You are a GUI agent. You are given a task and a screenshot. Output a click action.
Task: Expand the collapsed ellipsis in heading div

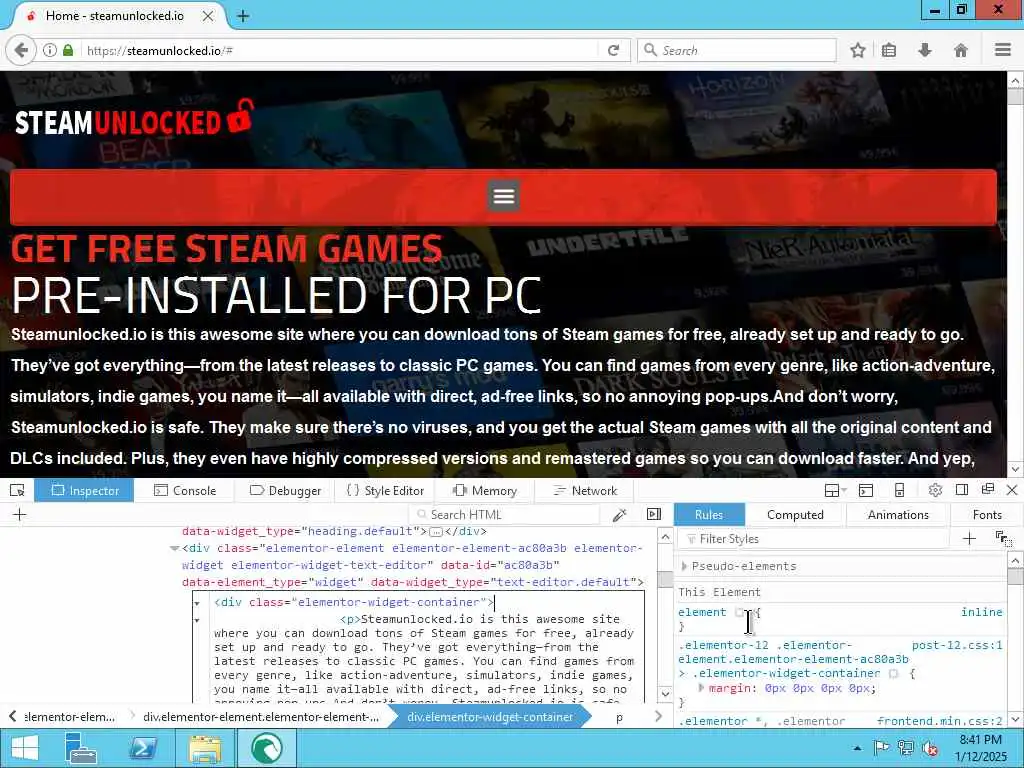(x=437, y=532)
